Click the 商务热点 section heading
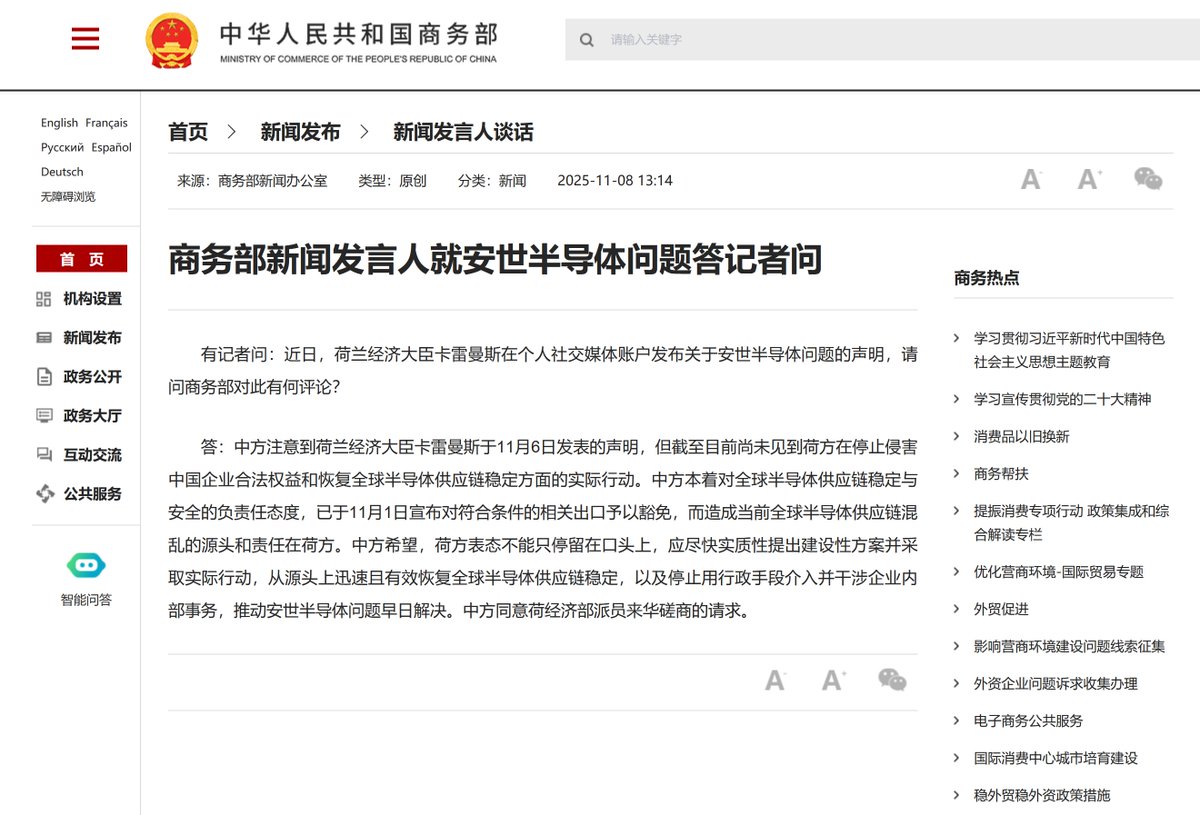1200x815 pixels. click(987, 278)
